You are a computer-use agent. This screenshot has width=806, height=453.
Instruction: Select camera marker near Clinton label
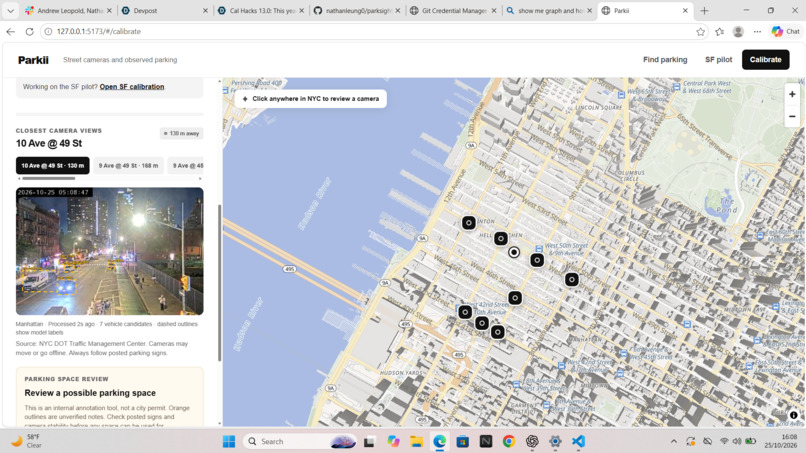[x=468, y=223]
